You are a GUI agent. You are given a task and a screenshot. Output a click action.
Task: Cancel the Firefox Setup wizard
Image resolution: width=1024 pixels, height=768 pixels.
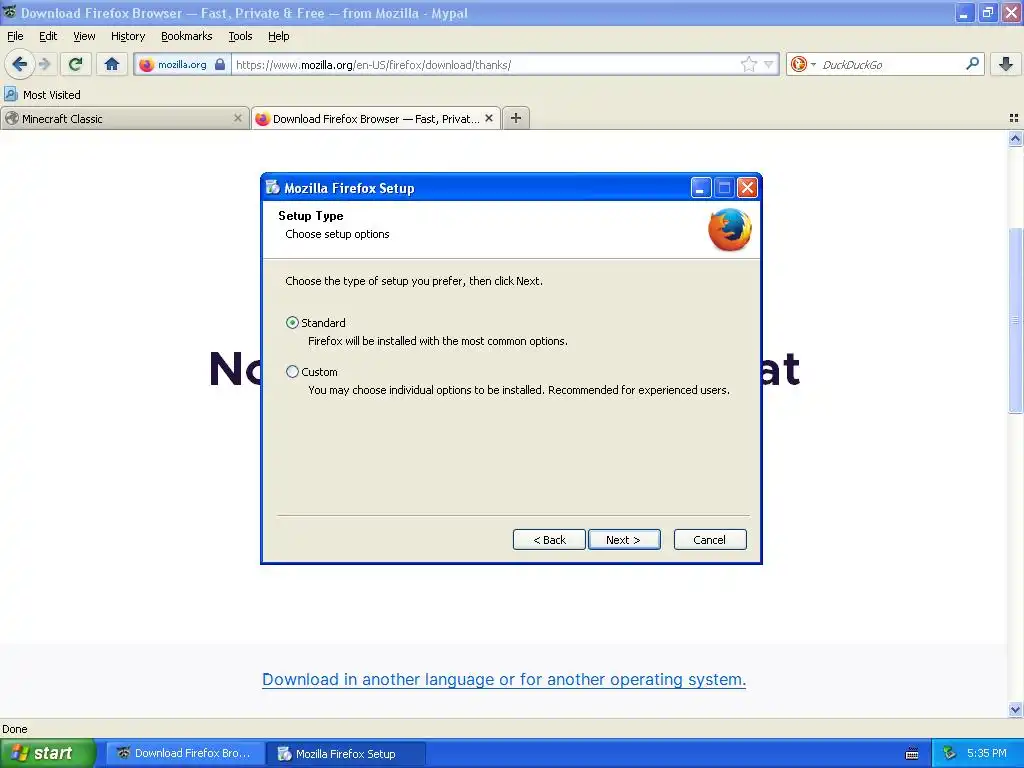pos(710,539)
